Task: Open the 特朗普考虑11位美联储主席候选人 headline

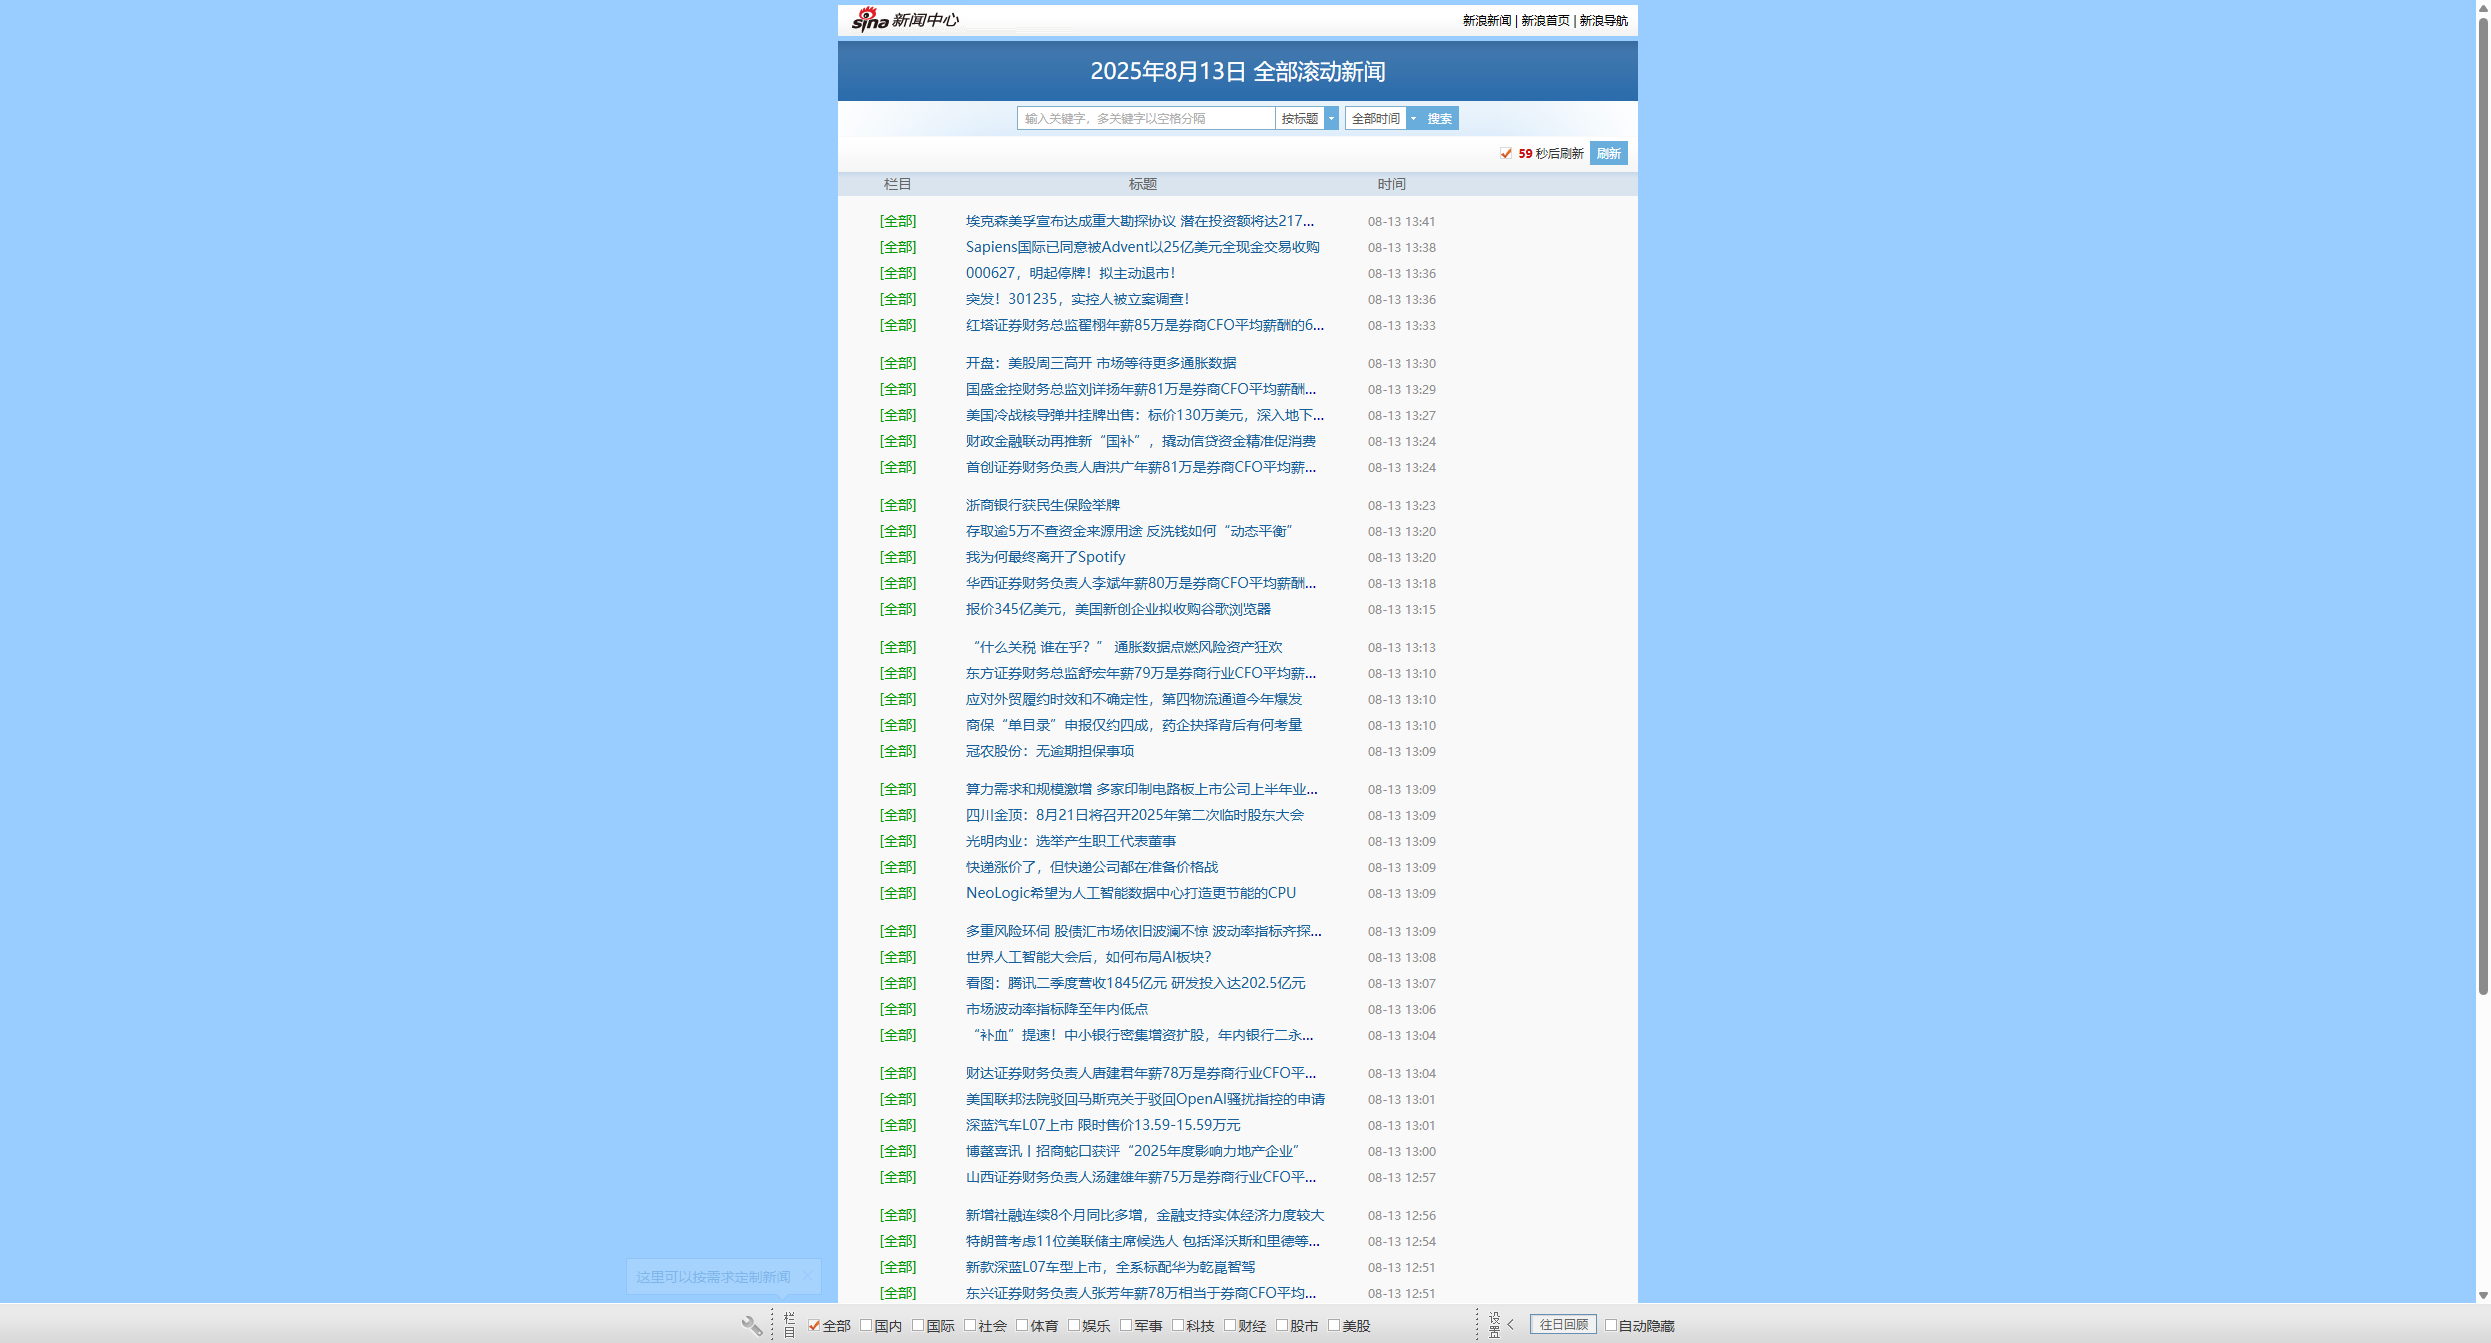Action: point(1143,1241)
